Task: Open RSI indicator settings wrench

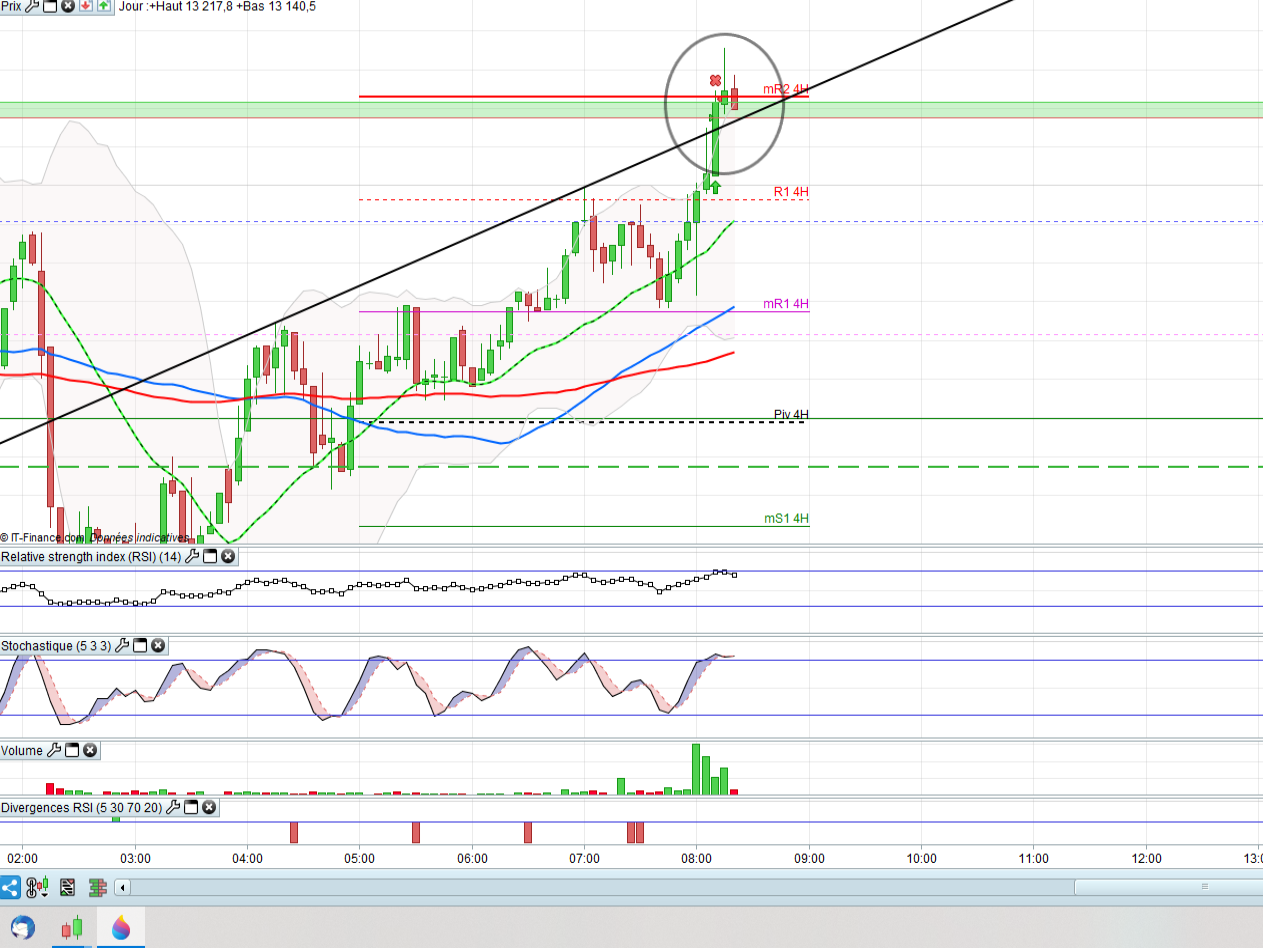Action: [193, 556]
